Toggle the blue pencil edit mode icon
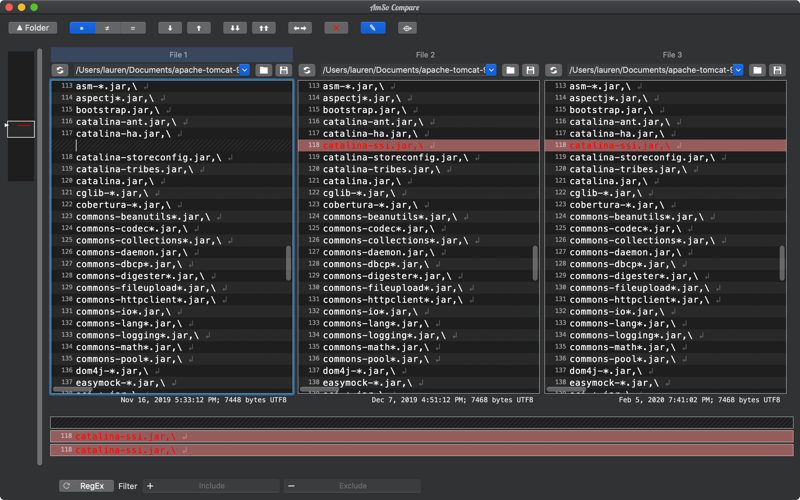This screenshot has width=800, height=500. (372, 28)
